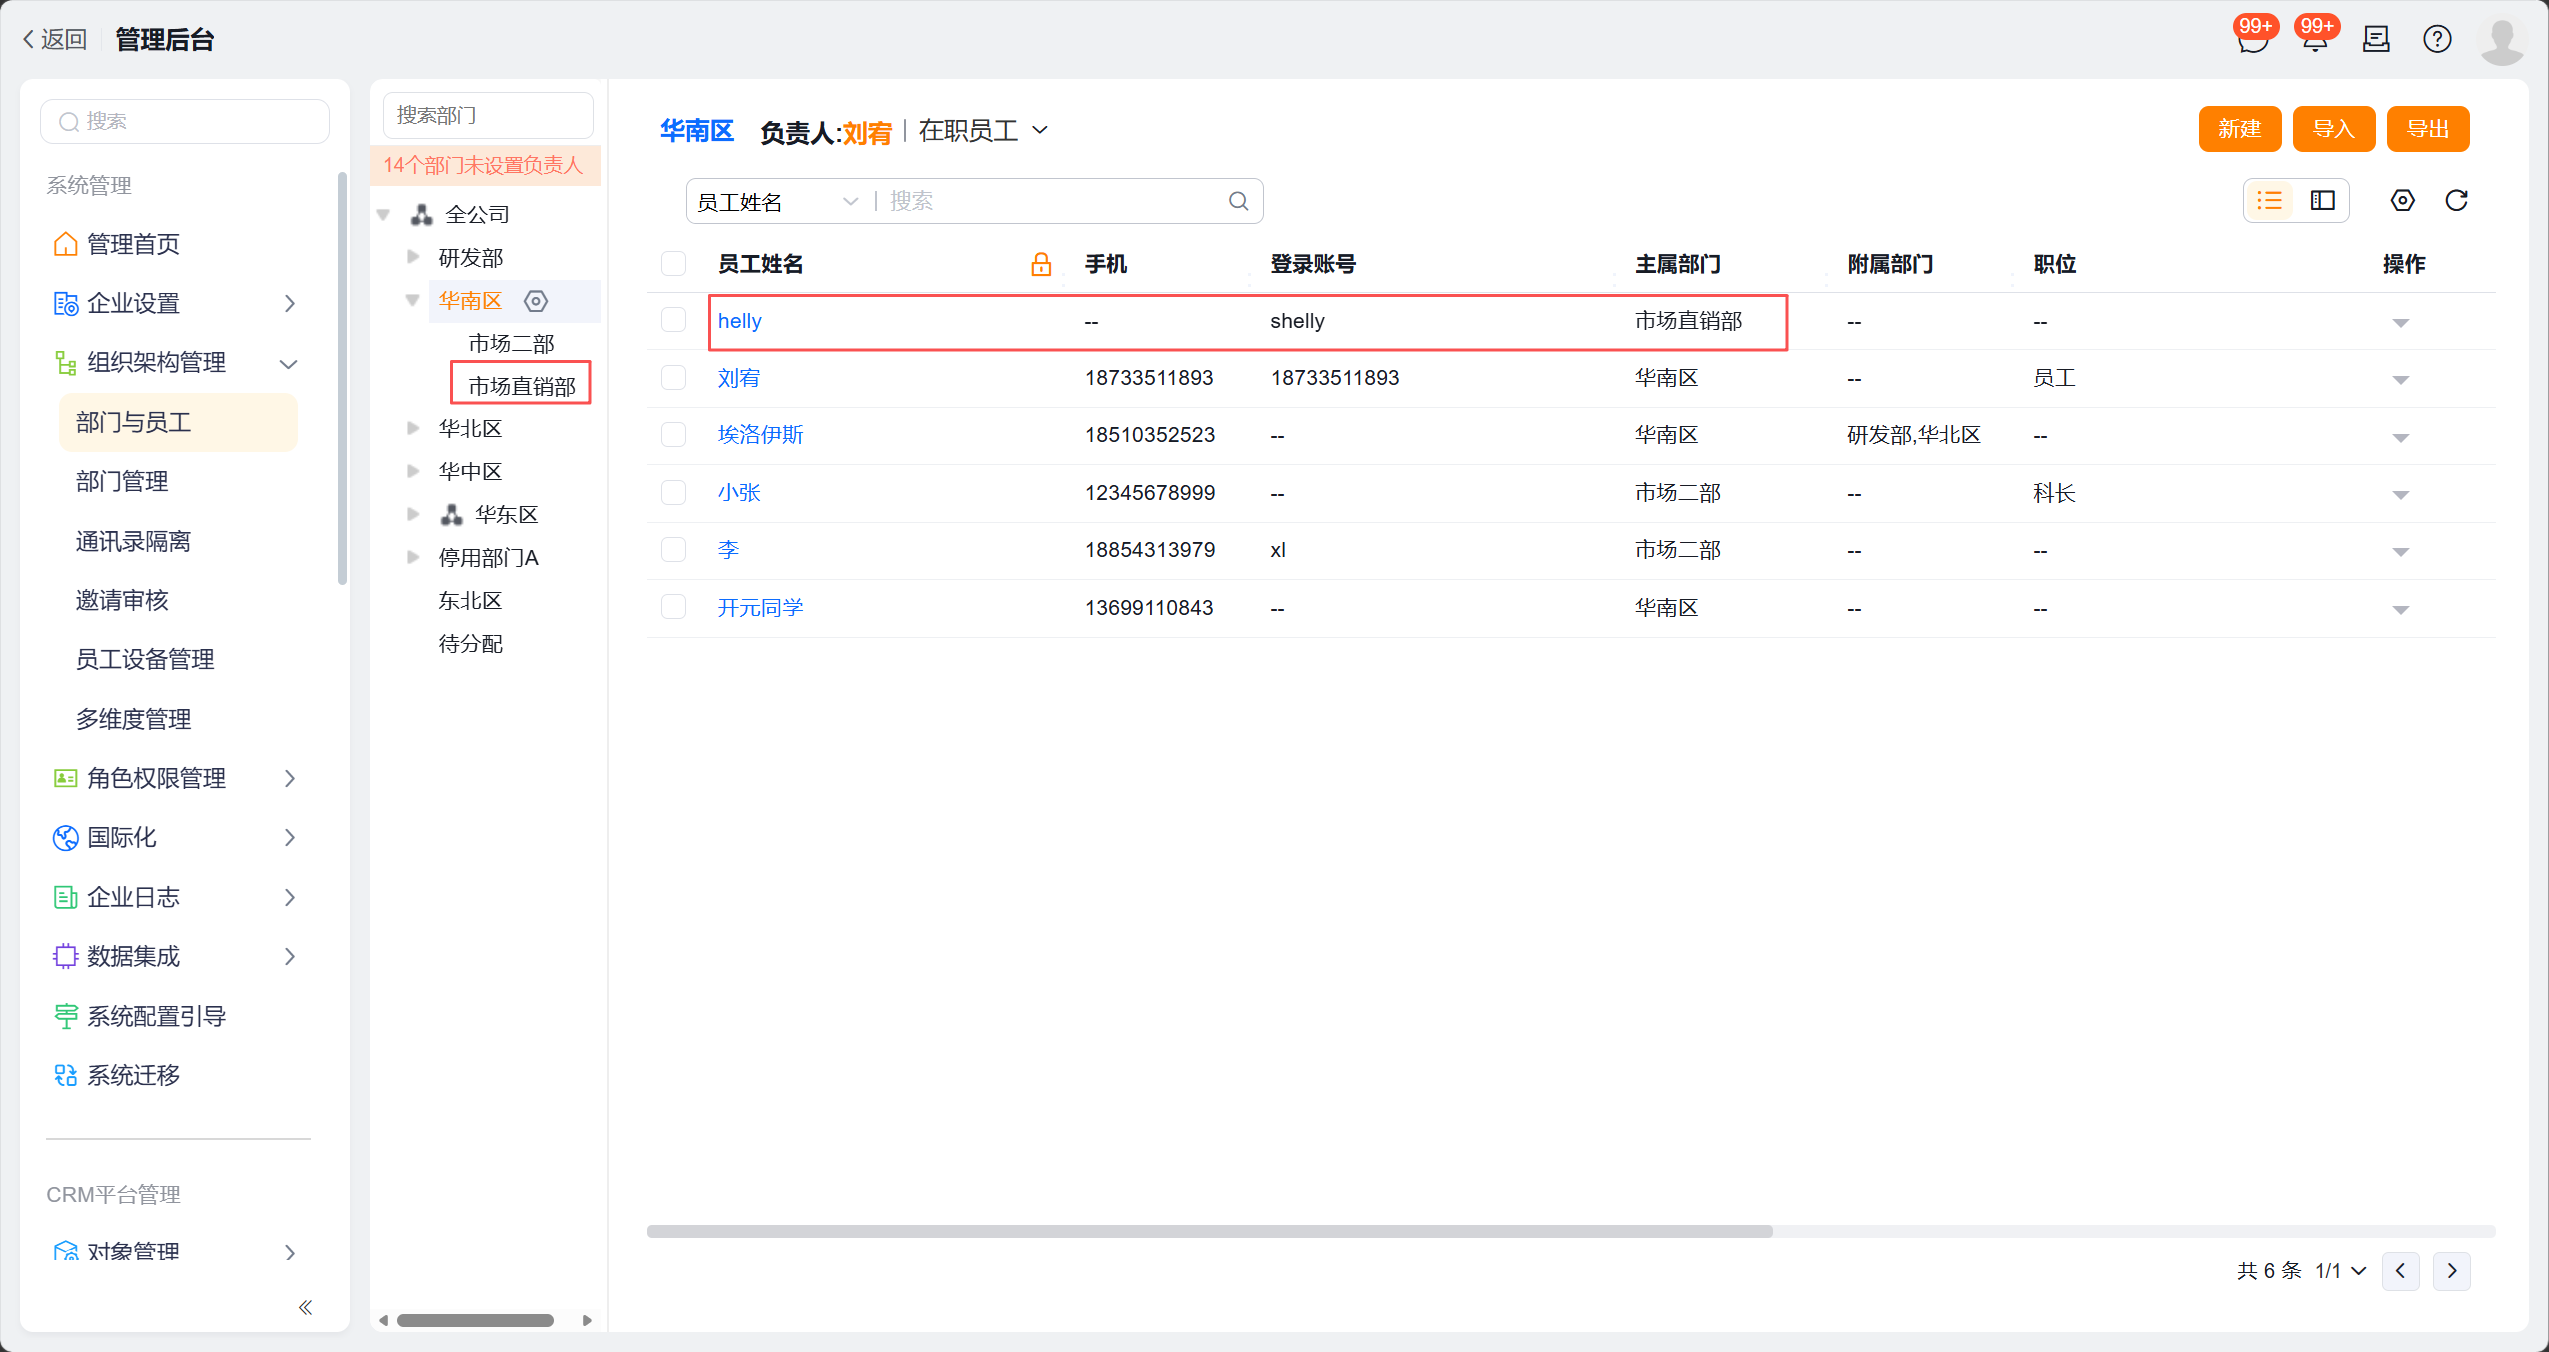Image resolution: width=2549 pixels, height=1352 pixels.
Task: Focus the 搜索部门 input field
Action: point(488,115)
